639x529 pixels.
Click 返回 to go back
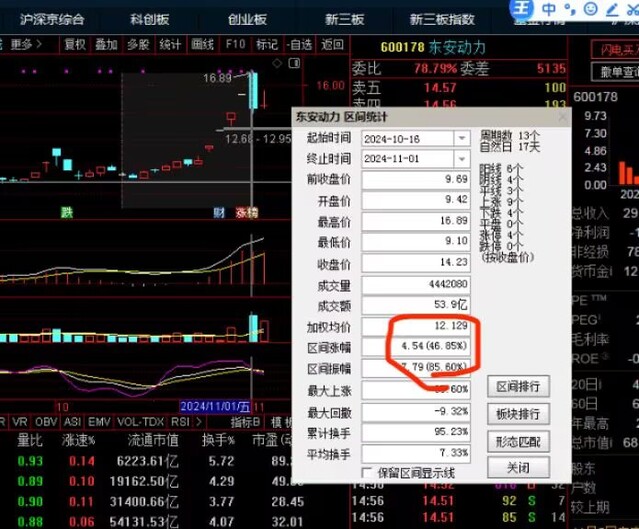[x=332, y=44]
